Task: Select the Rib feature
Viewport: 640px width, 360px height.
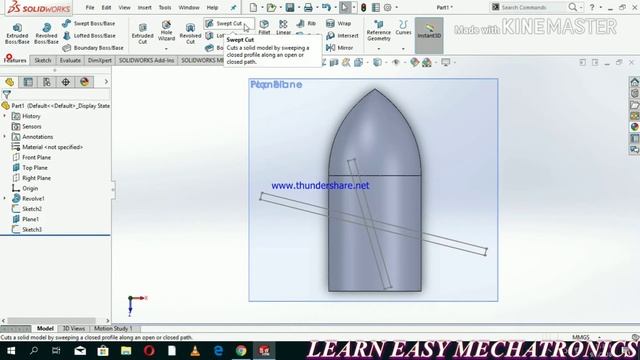Action: point(307,24)
